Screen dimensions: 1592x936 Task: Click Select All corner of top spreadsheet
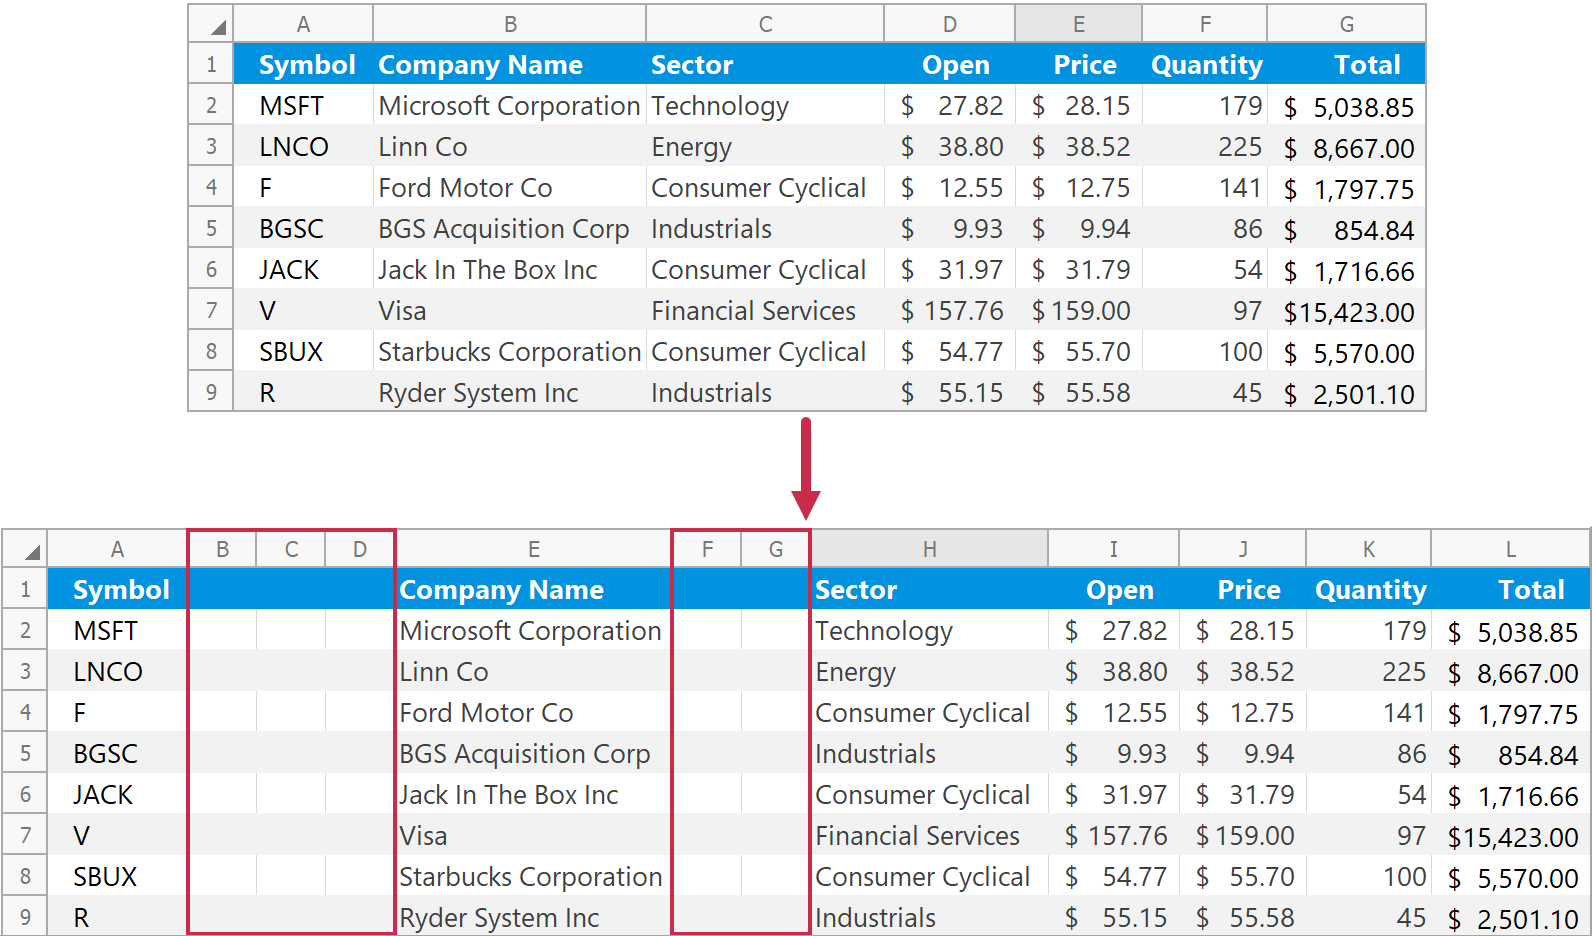[212, 24]
